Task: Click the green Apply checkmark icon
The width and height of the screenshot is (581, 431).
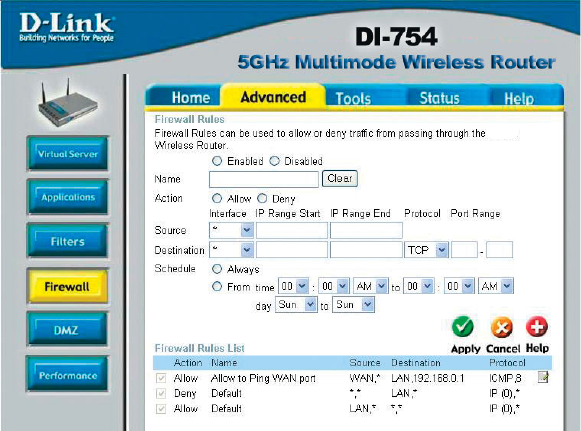Action: coord(462,326)
